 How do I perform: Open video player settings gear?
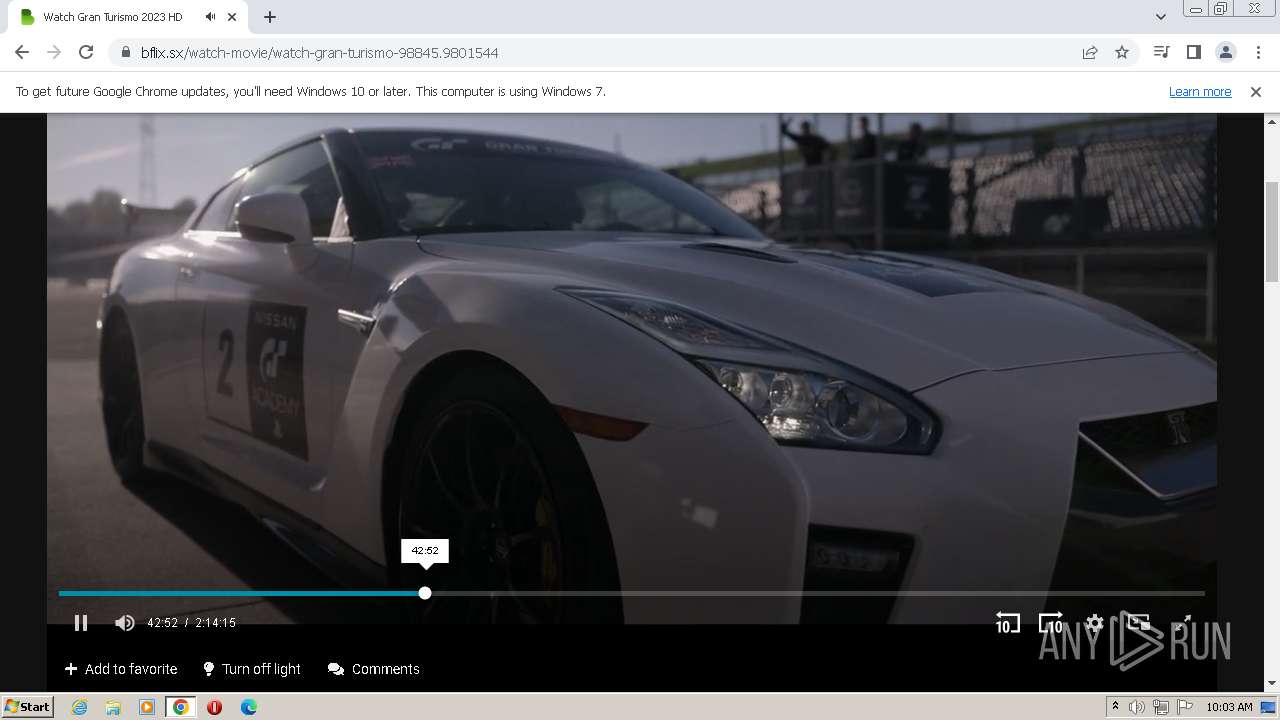1094,623
